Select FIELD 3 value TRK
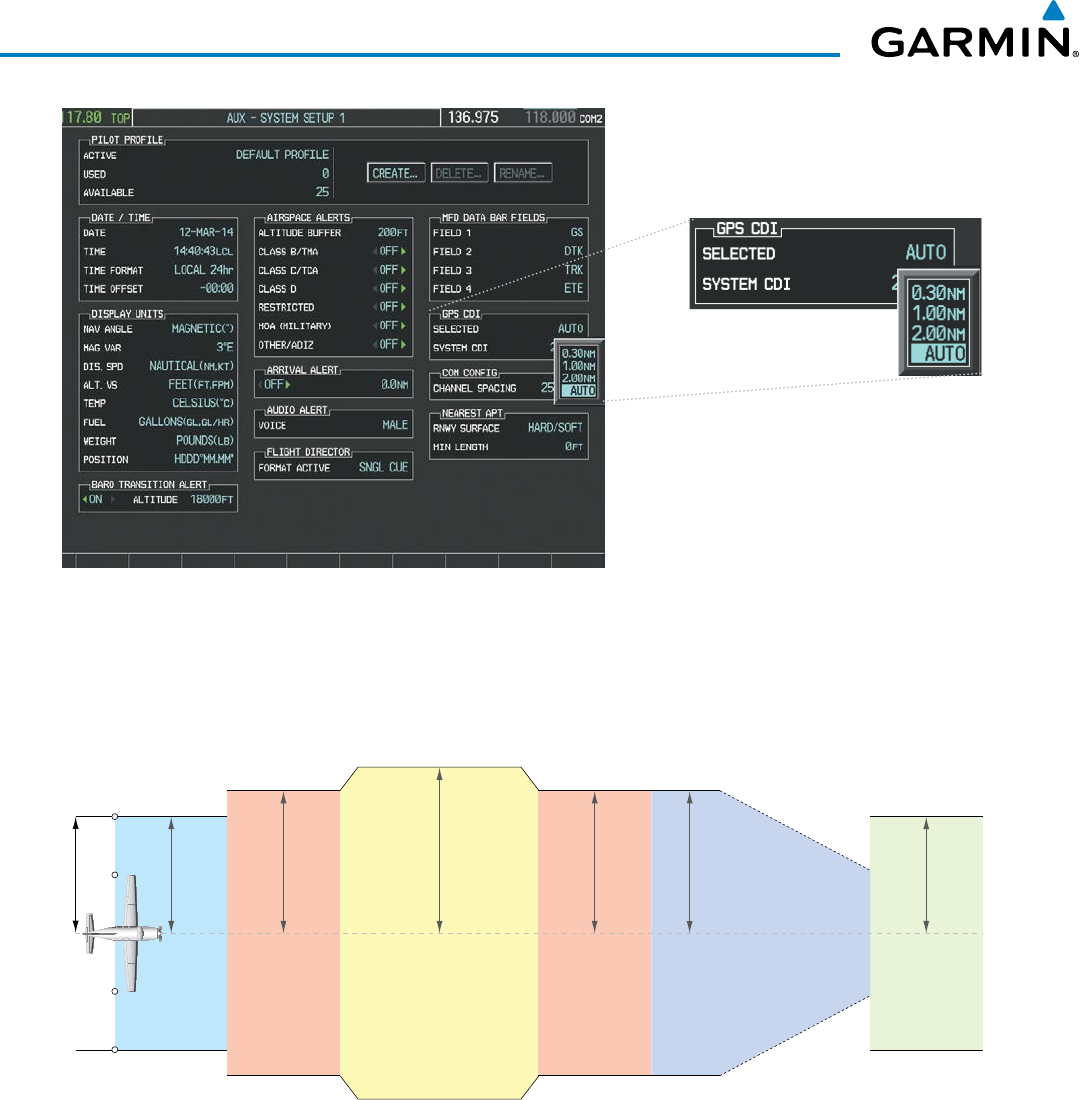The image size is (1080, 1100). [573, 270]
